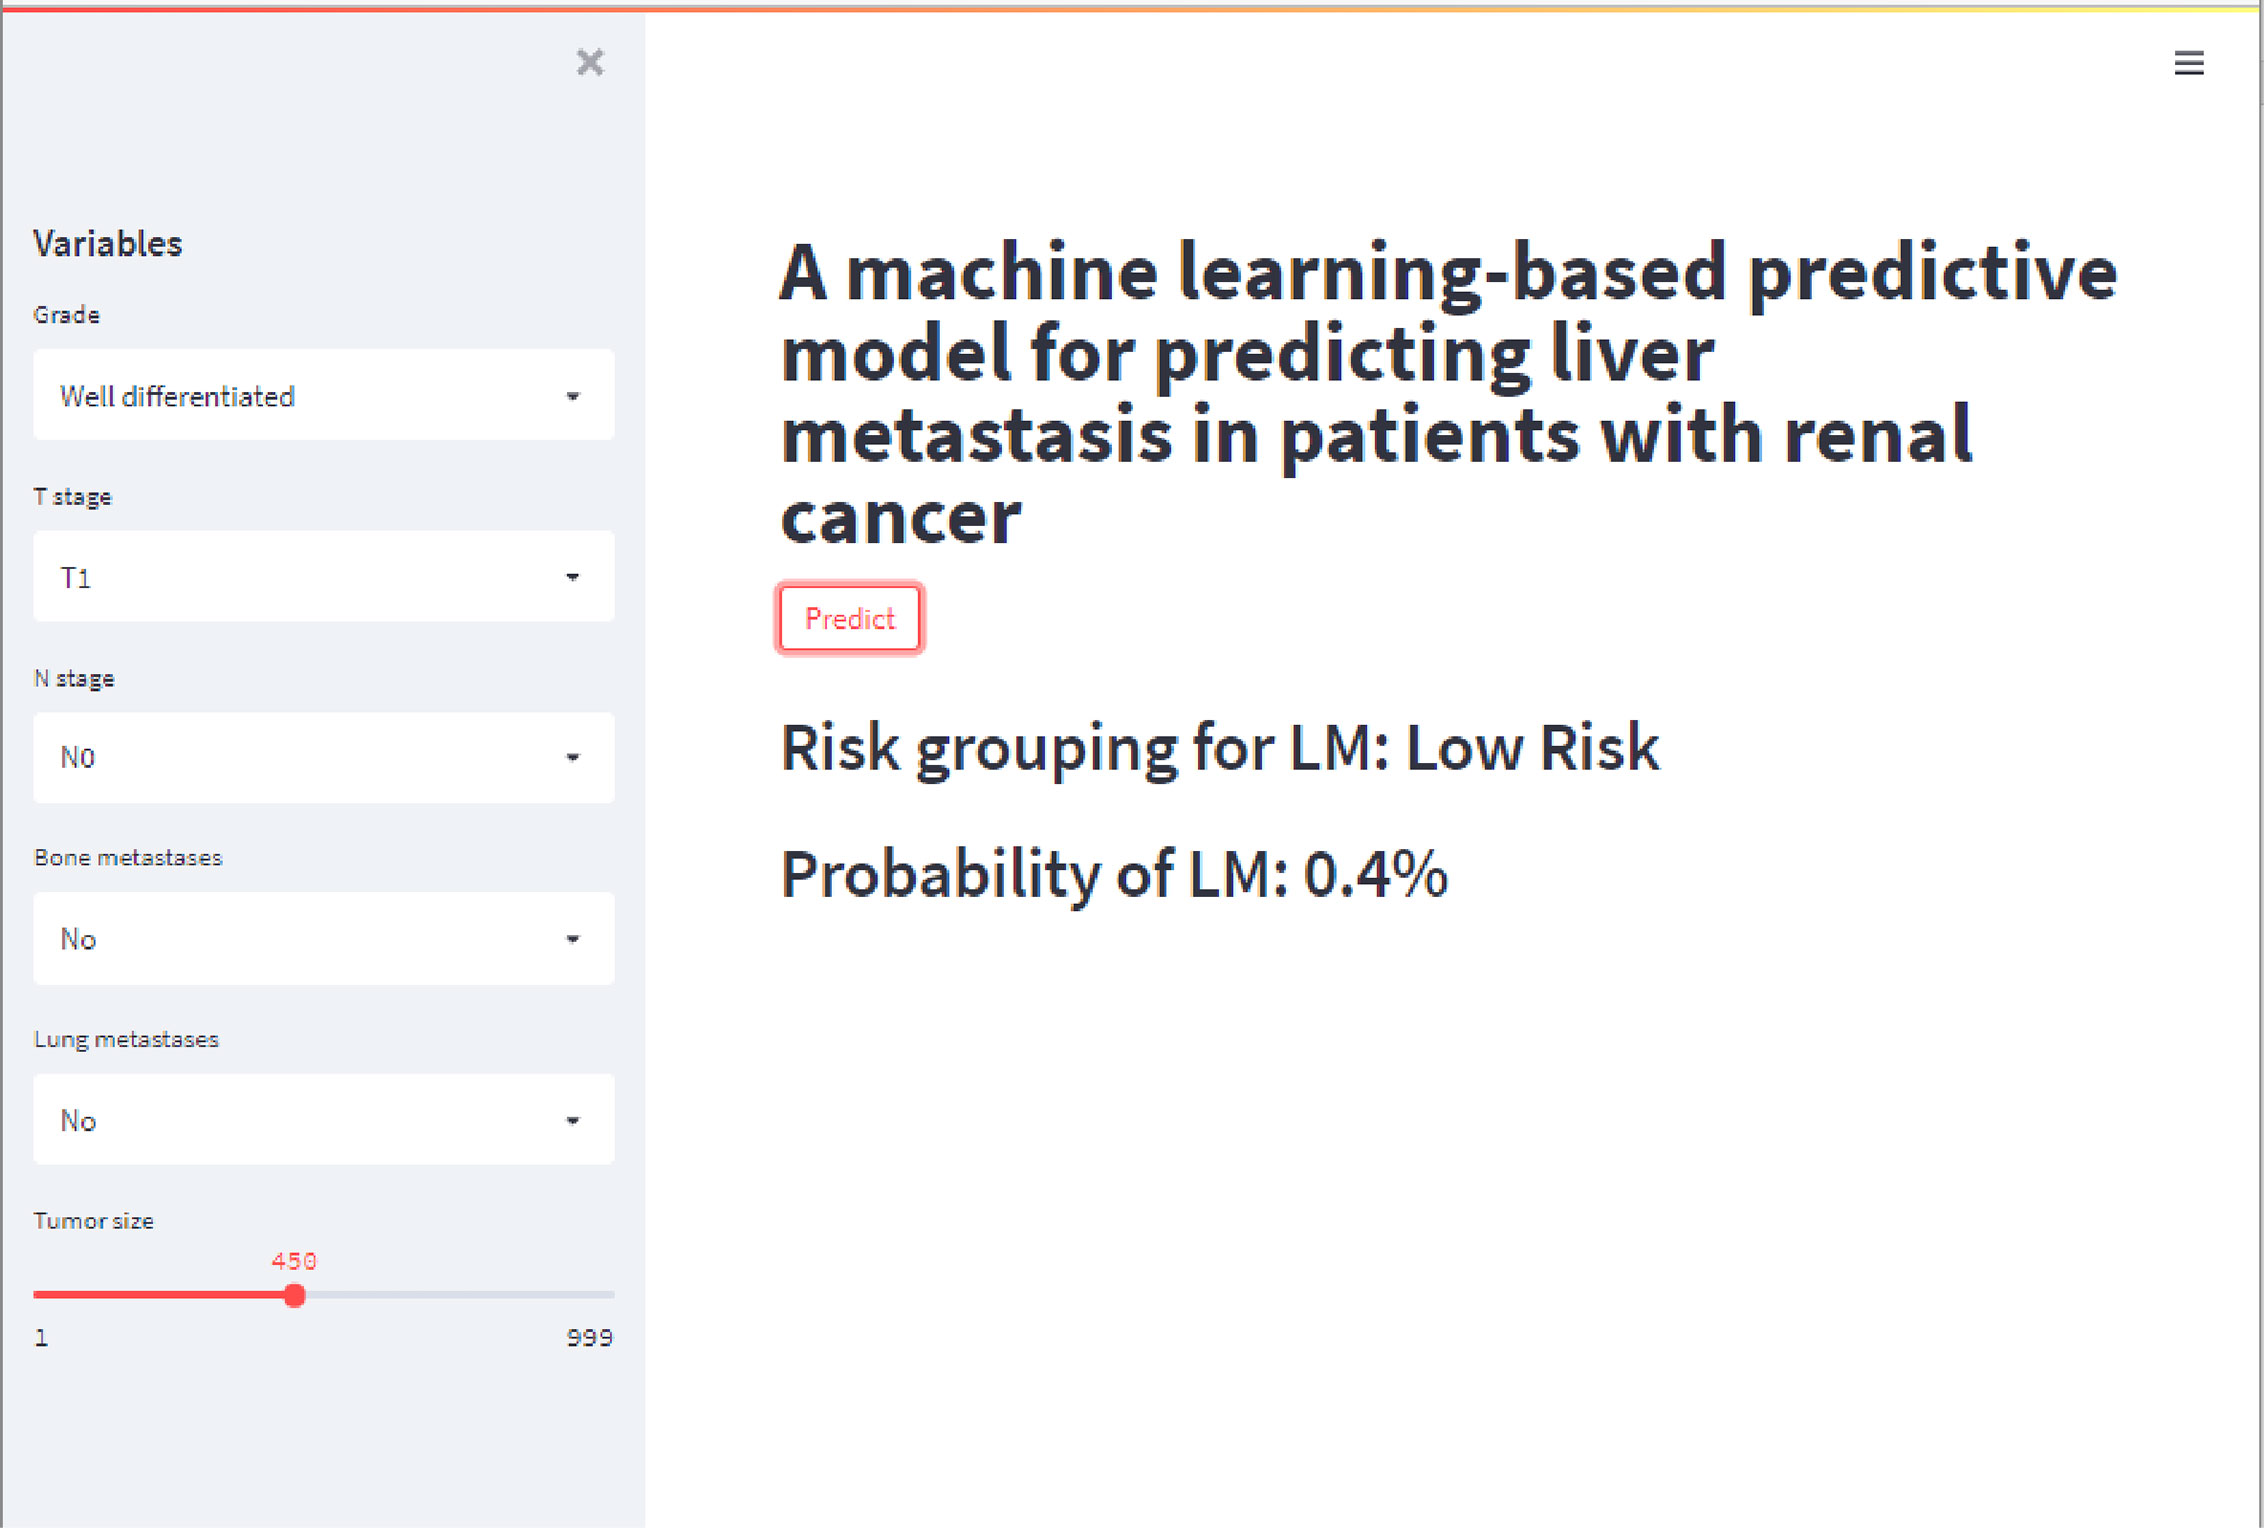Click the N0 value in N stage box
The image size is (2264, 1528).
pyautogui.click(x=78, y=758)
